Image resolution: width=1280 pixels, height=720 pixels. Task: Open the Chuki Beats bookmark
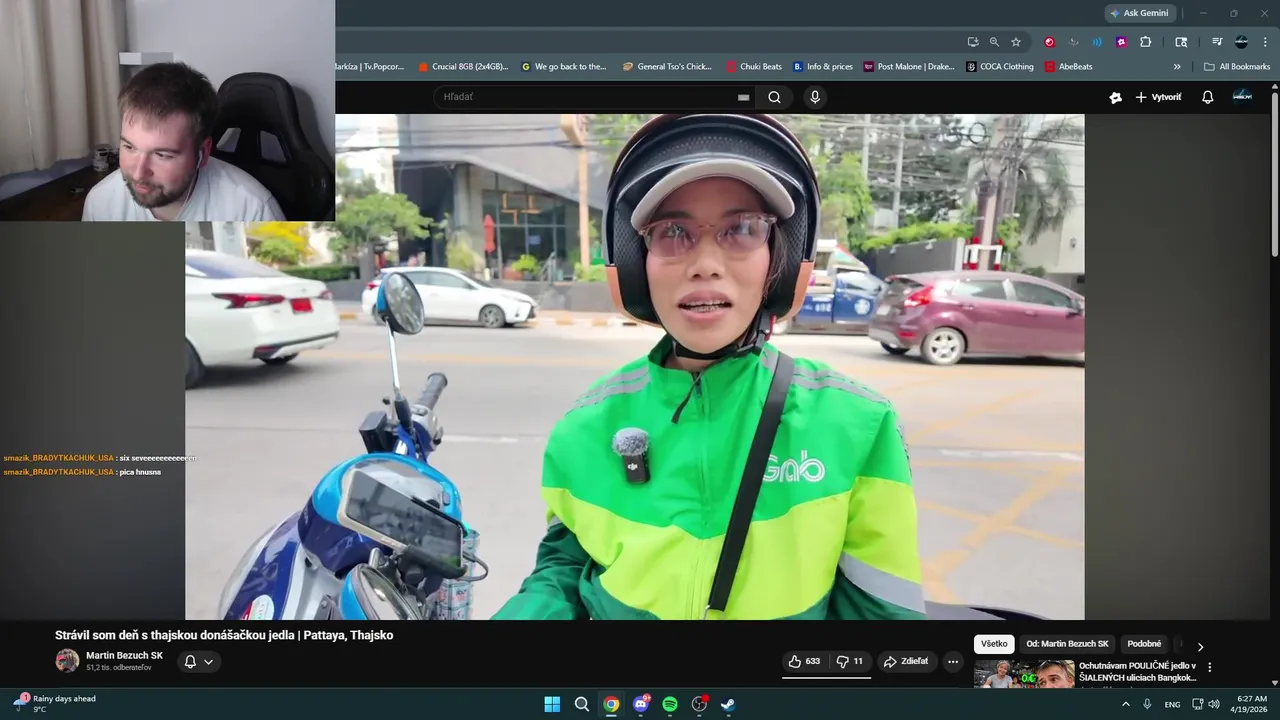tap(754, 67)
